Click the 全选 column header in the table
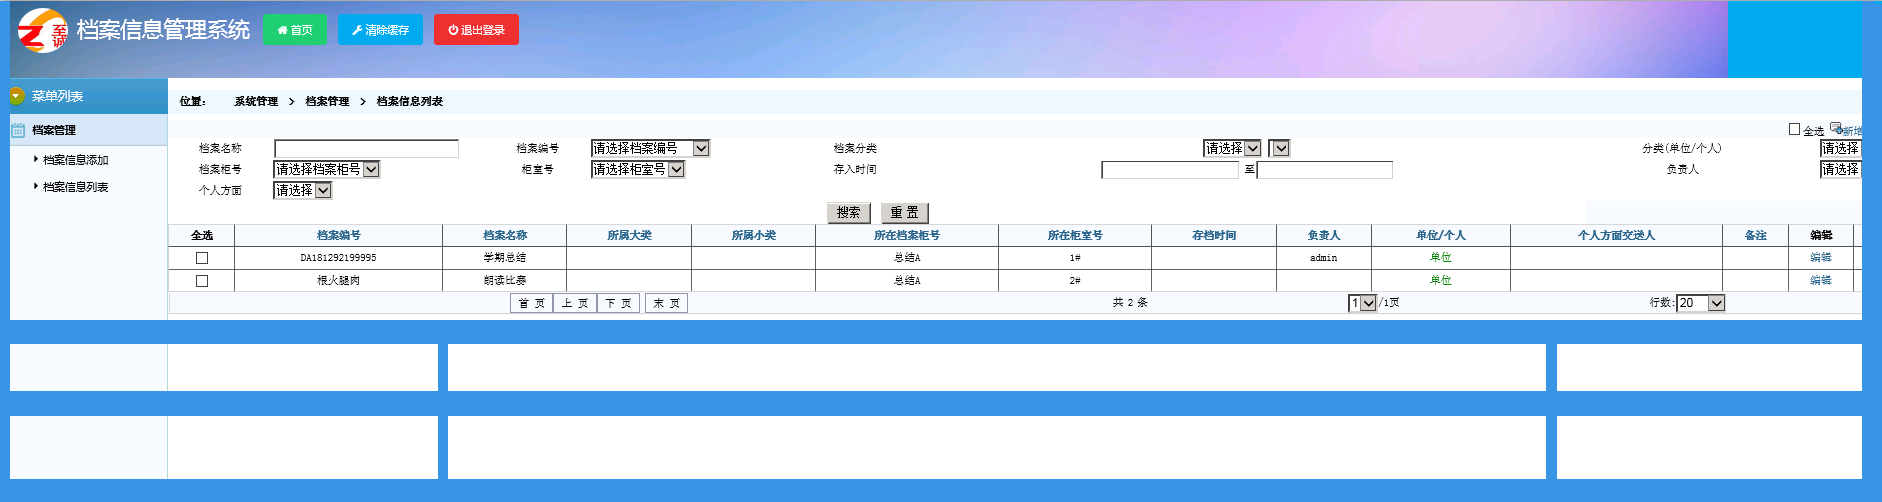 202,235
